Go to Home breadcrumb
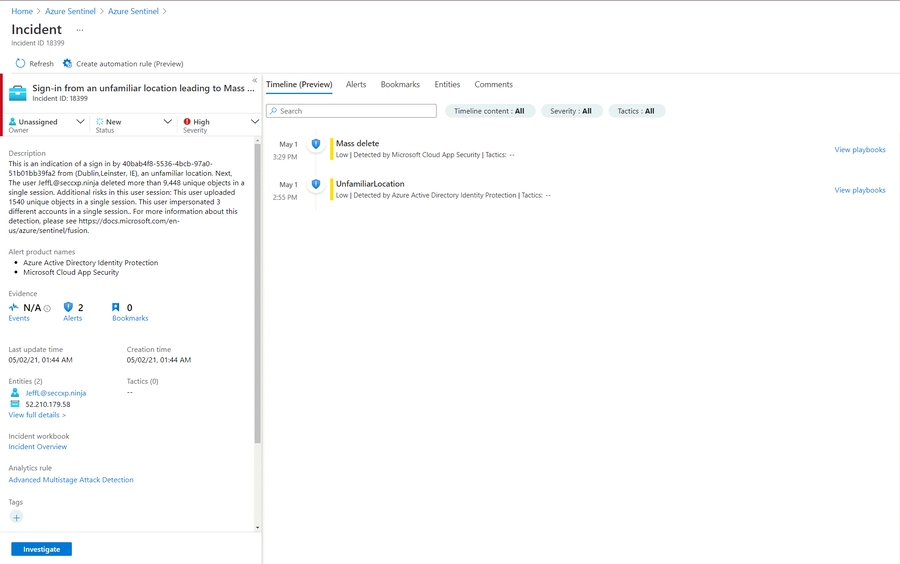Image resolution: width=900 pixels, height=564 pixels. tap(22, 11)
